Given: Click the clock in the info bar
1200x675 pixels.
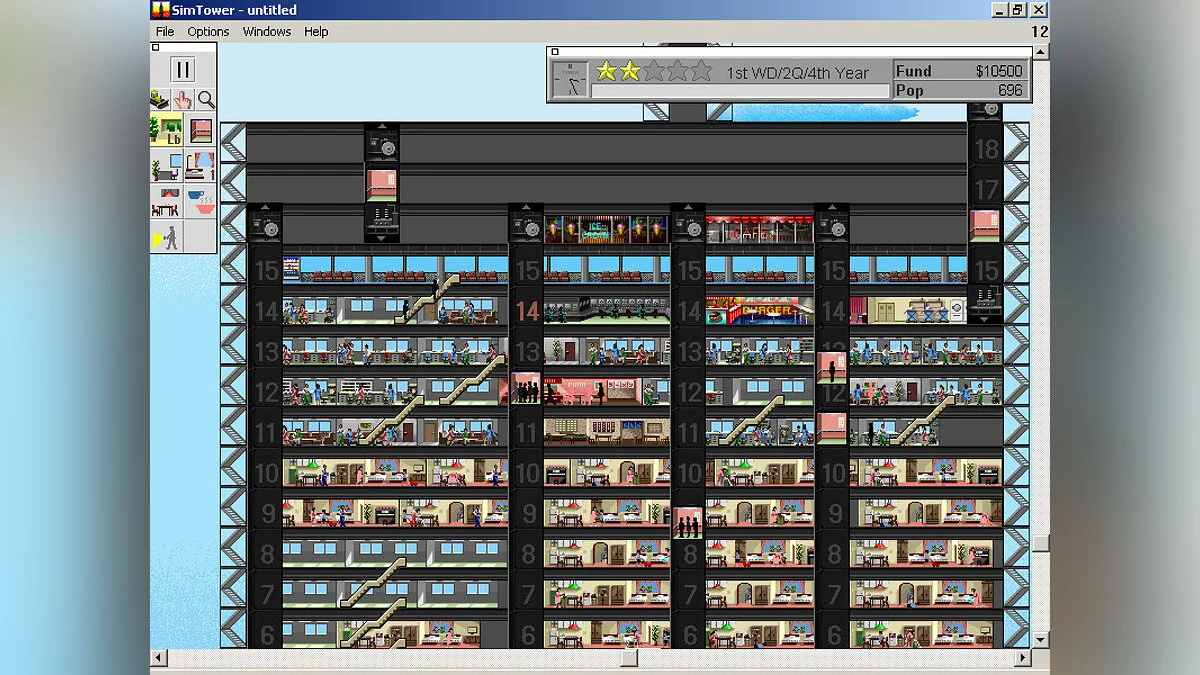Looking at the screenshot, I should pos(570,80).
